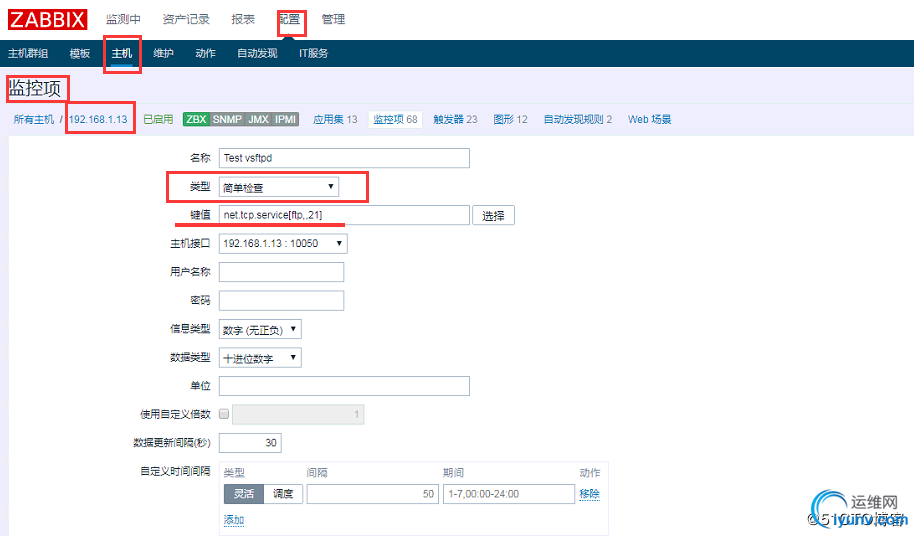
Task: Click the JMX availability badge
Action: coord(258,119)
